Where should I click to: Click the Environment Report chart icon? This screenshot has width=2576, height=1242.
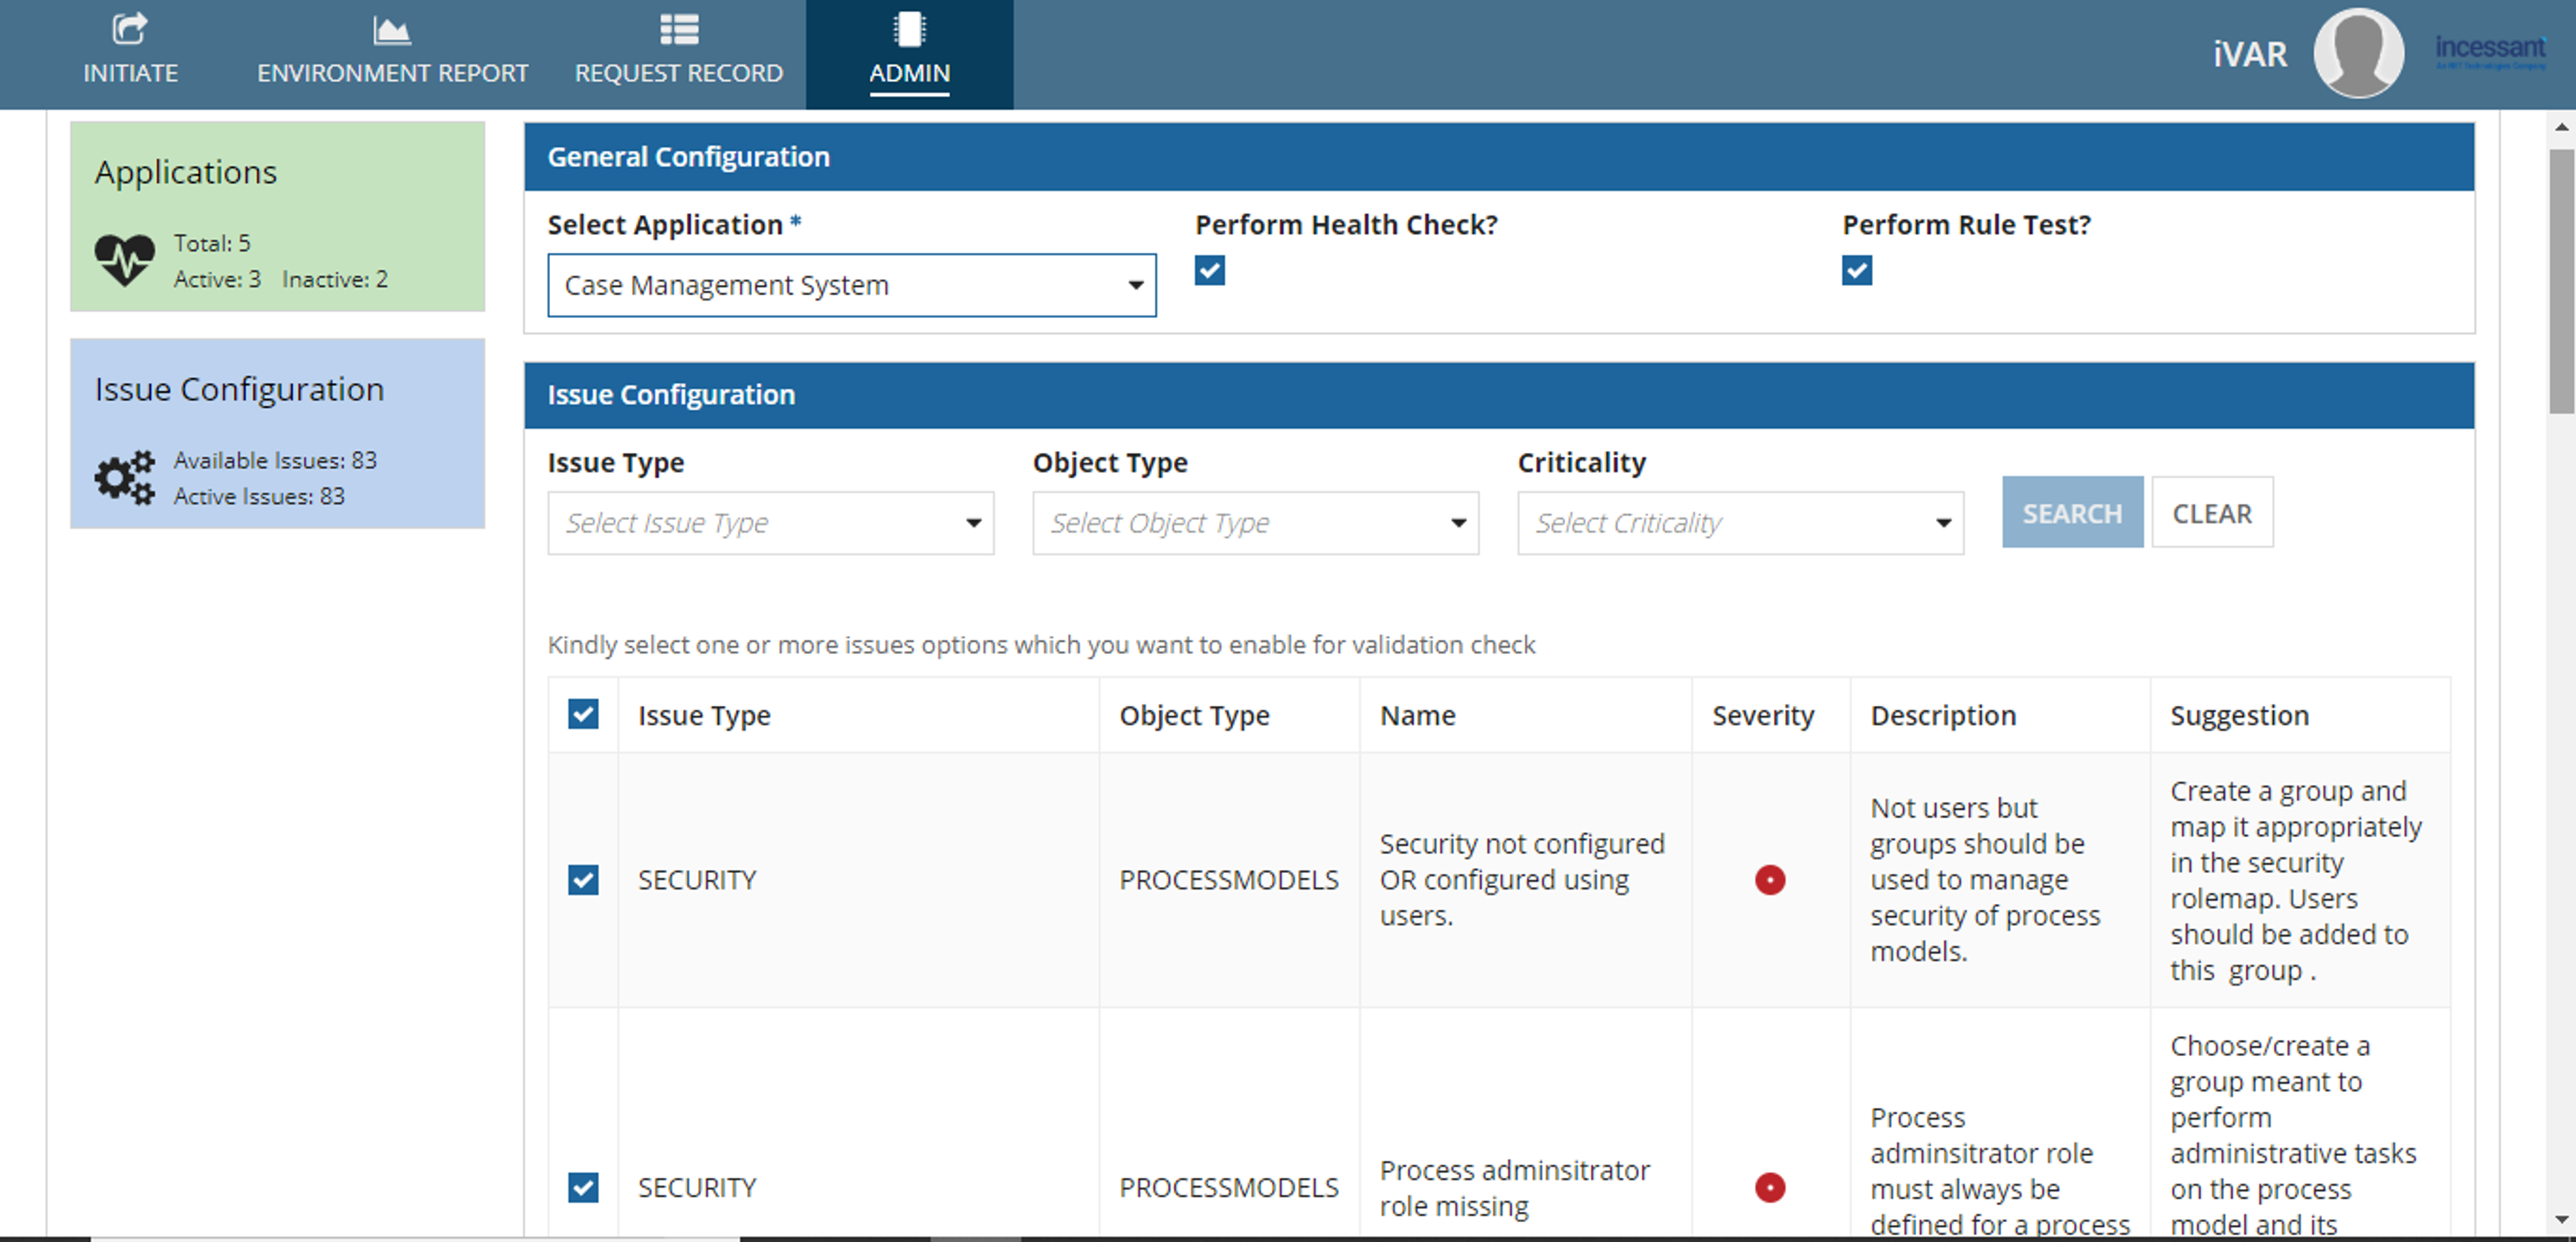click(x=392, y=31)
